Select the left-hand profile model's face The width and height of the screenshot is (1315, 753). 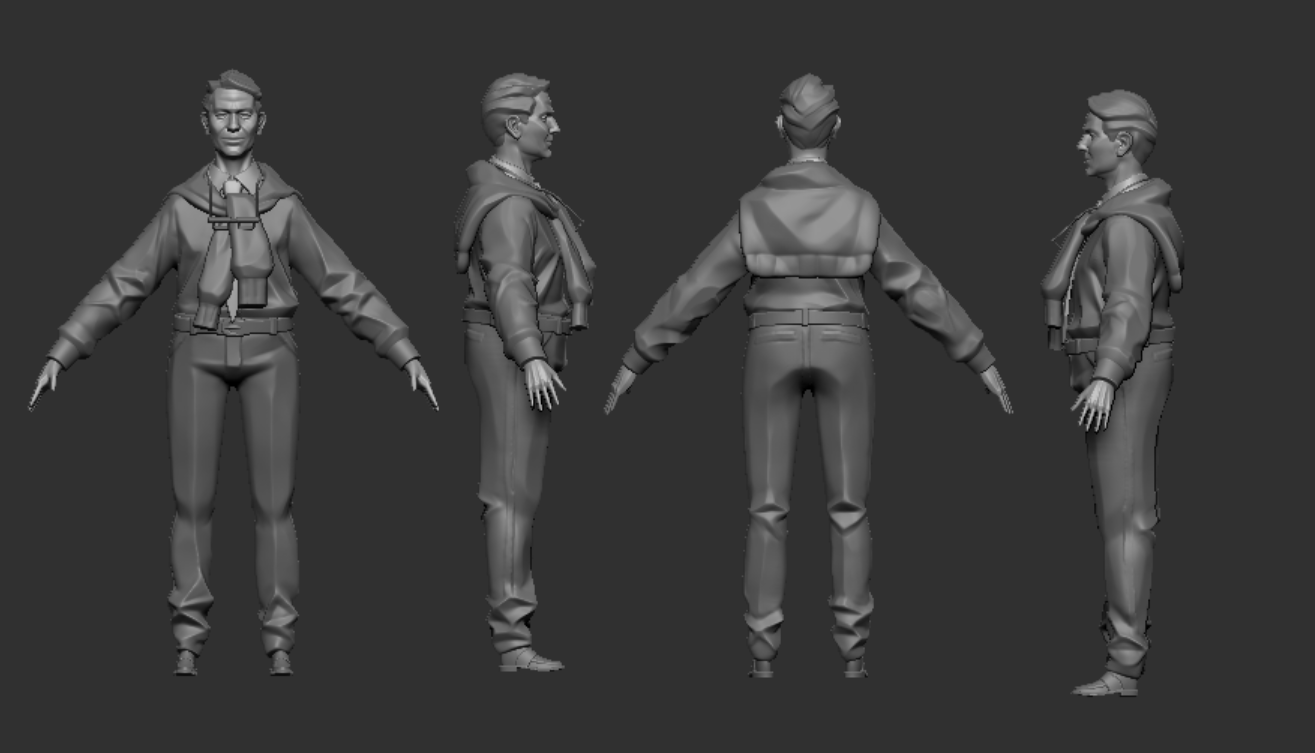[x=544, y=127]
